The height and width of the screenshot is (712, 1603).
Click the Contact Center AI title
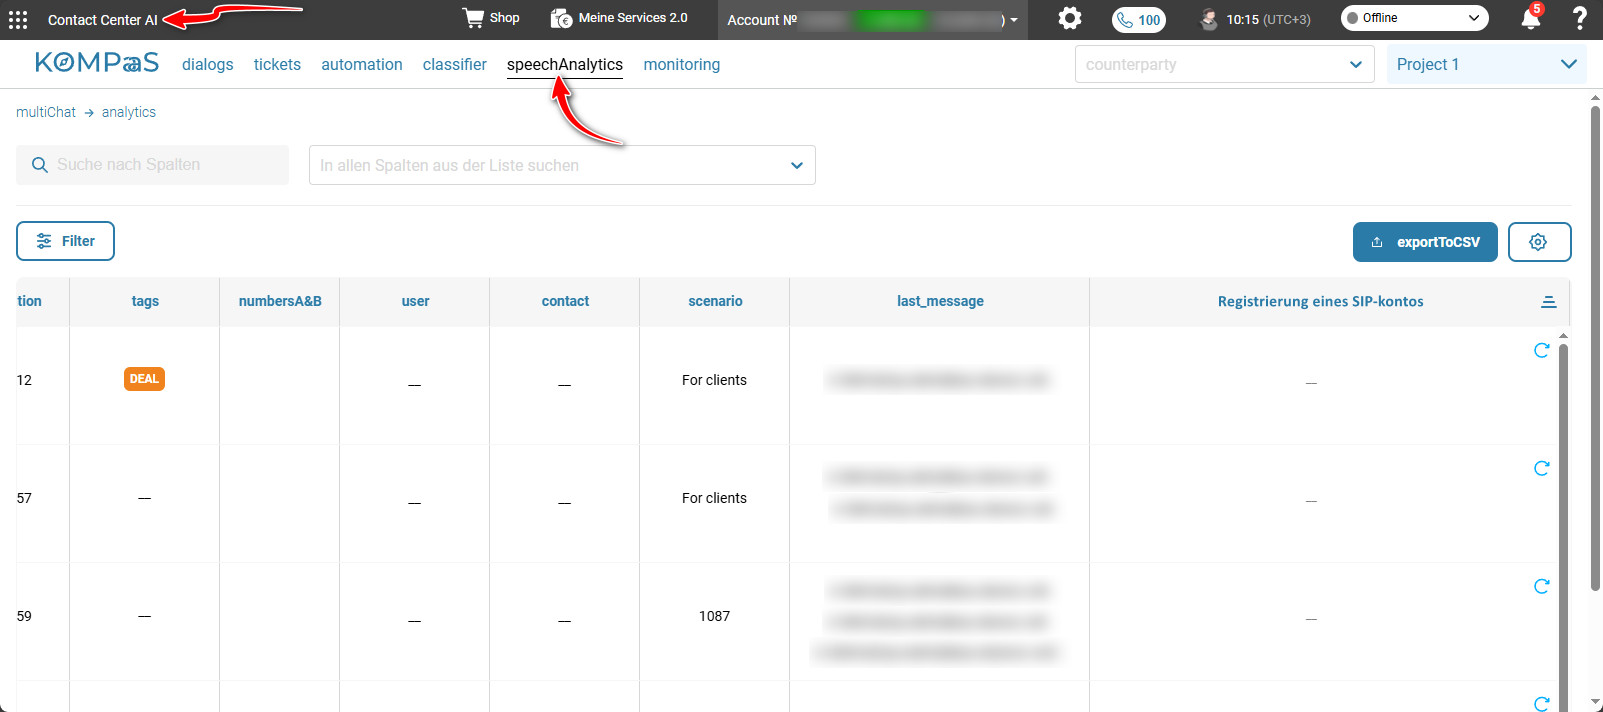tap(103, 20)
